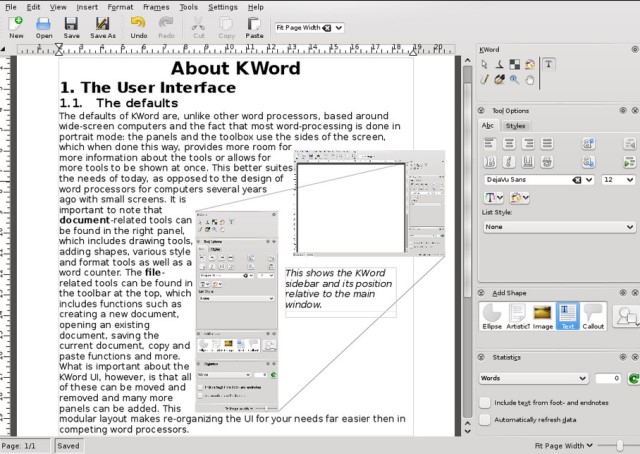This screenshot has width=640, height=454.
Task: Pick the Image shape in Add Shape
Action: 542,316
